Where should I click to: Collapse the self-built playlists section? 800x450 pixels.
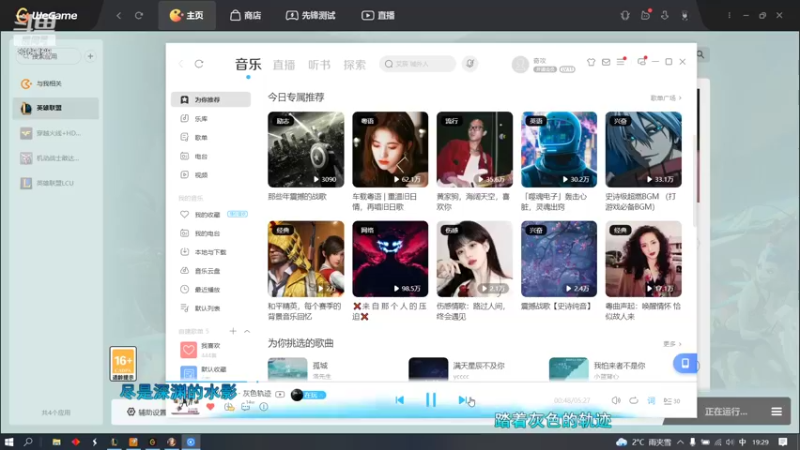coord(247,331)
